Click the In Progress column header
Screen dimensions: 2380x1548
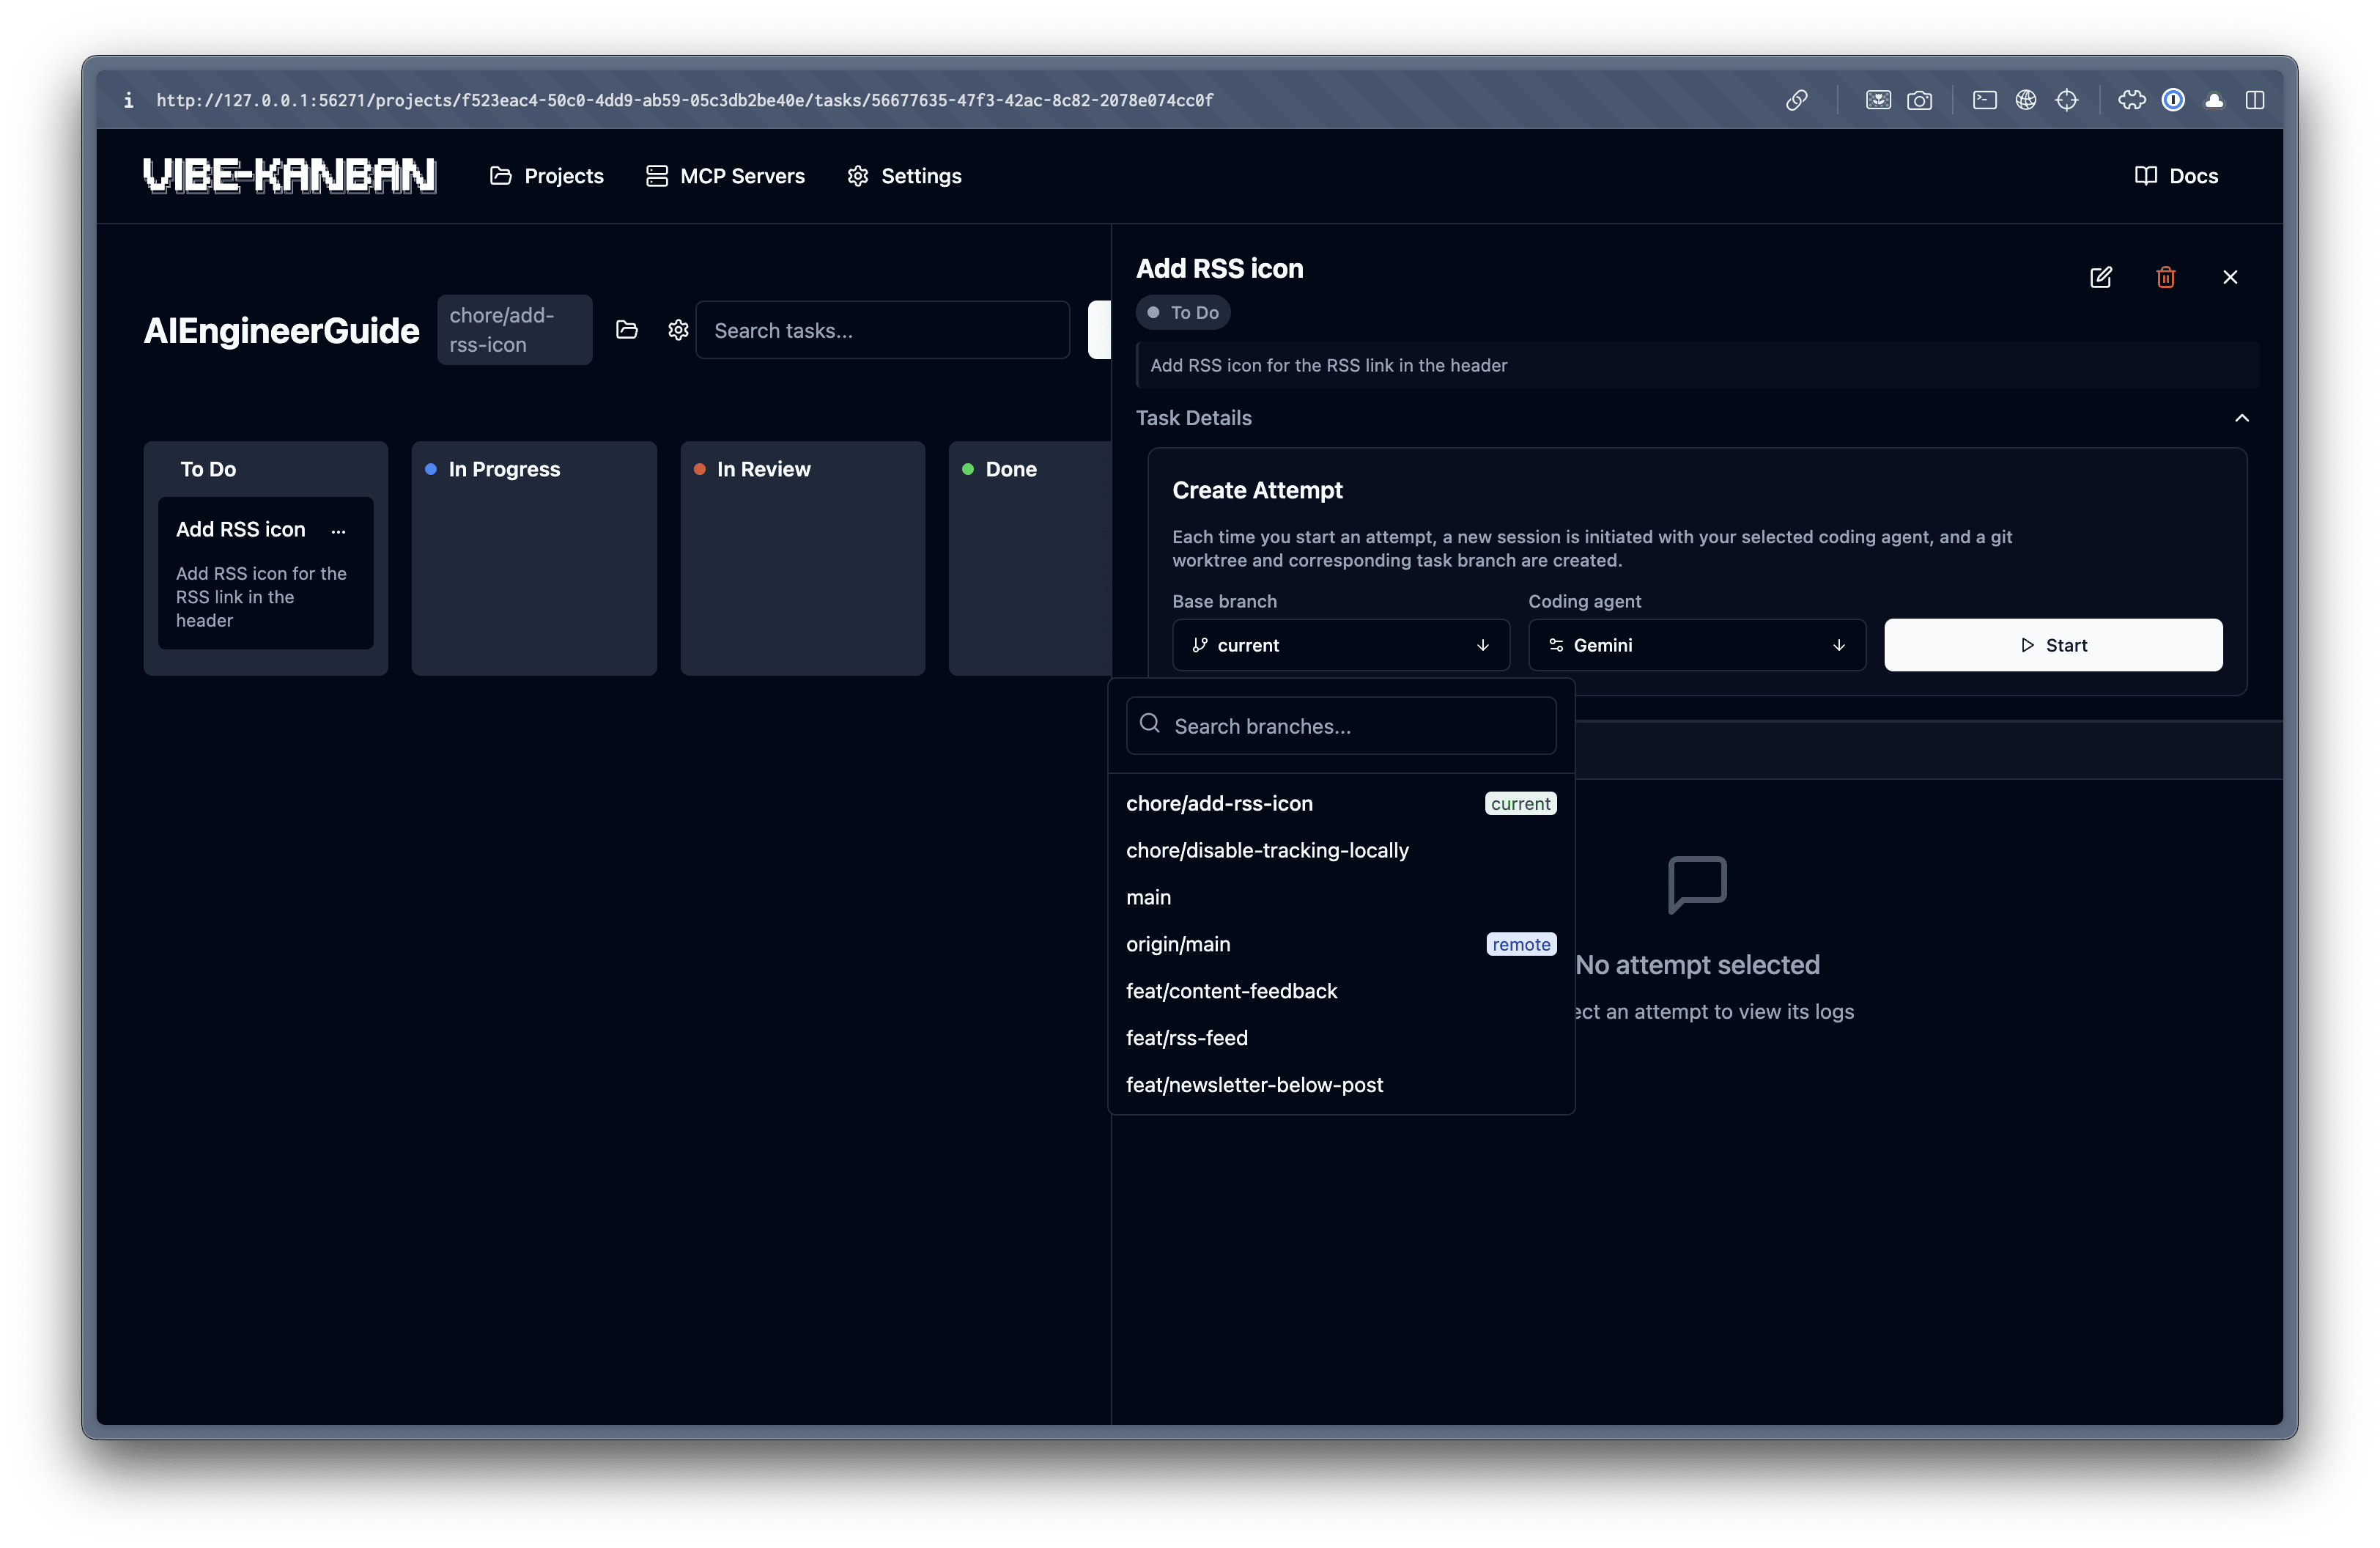[504, 469]
